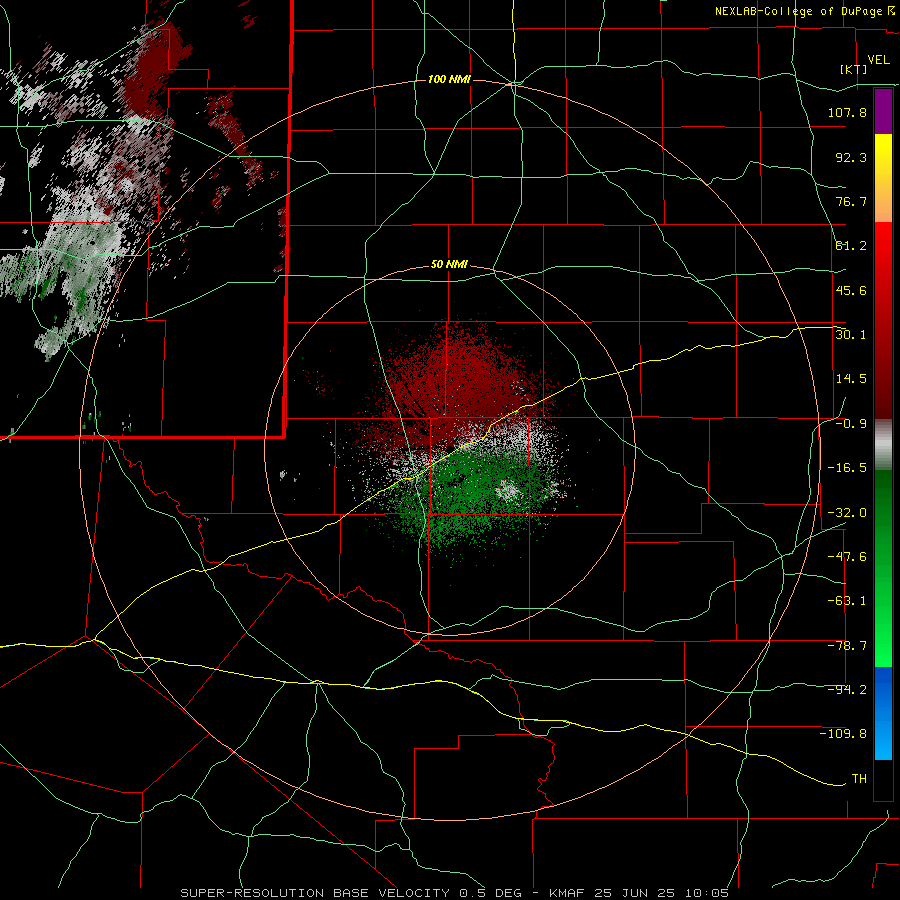Click the Super-Resolution Base Velocity caption
Screen dimensions: 900x900
[x=455, y=893]
